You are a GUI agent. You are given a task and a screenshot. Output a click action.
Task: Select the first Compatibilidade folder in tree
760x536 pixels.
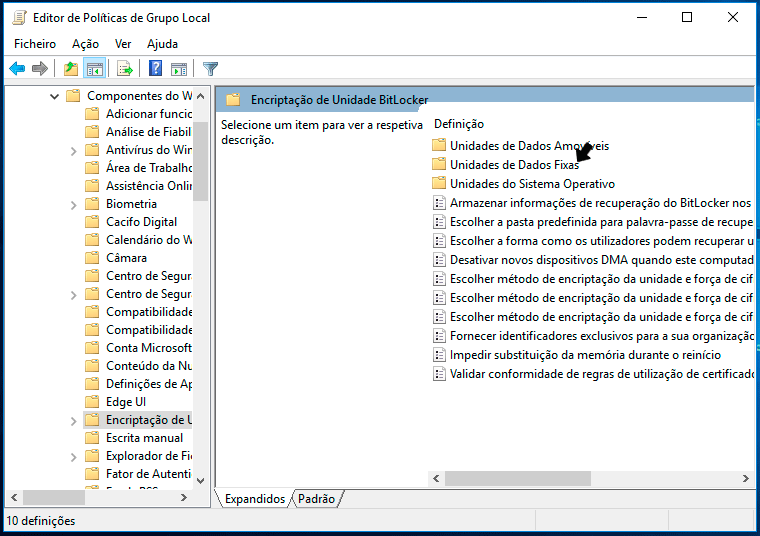click(139, 312)
